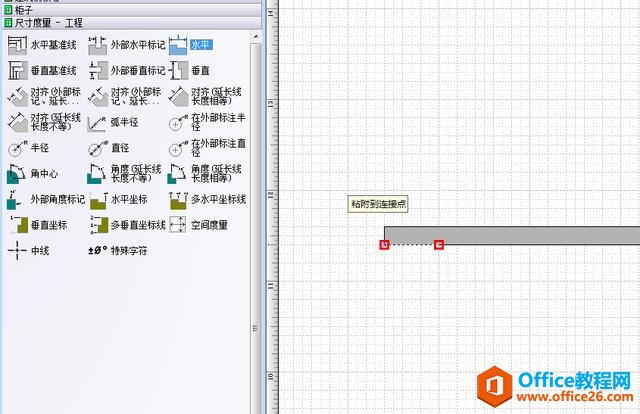The width and height of the screenshot is (640, 414).
Task: Select the 角度(延长线长度相等) shape
Action: tap(205, 174)
